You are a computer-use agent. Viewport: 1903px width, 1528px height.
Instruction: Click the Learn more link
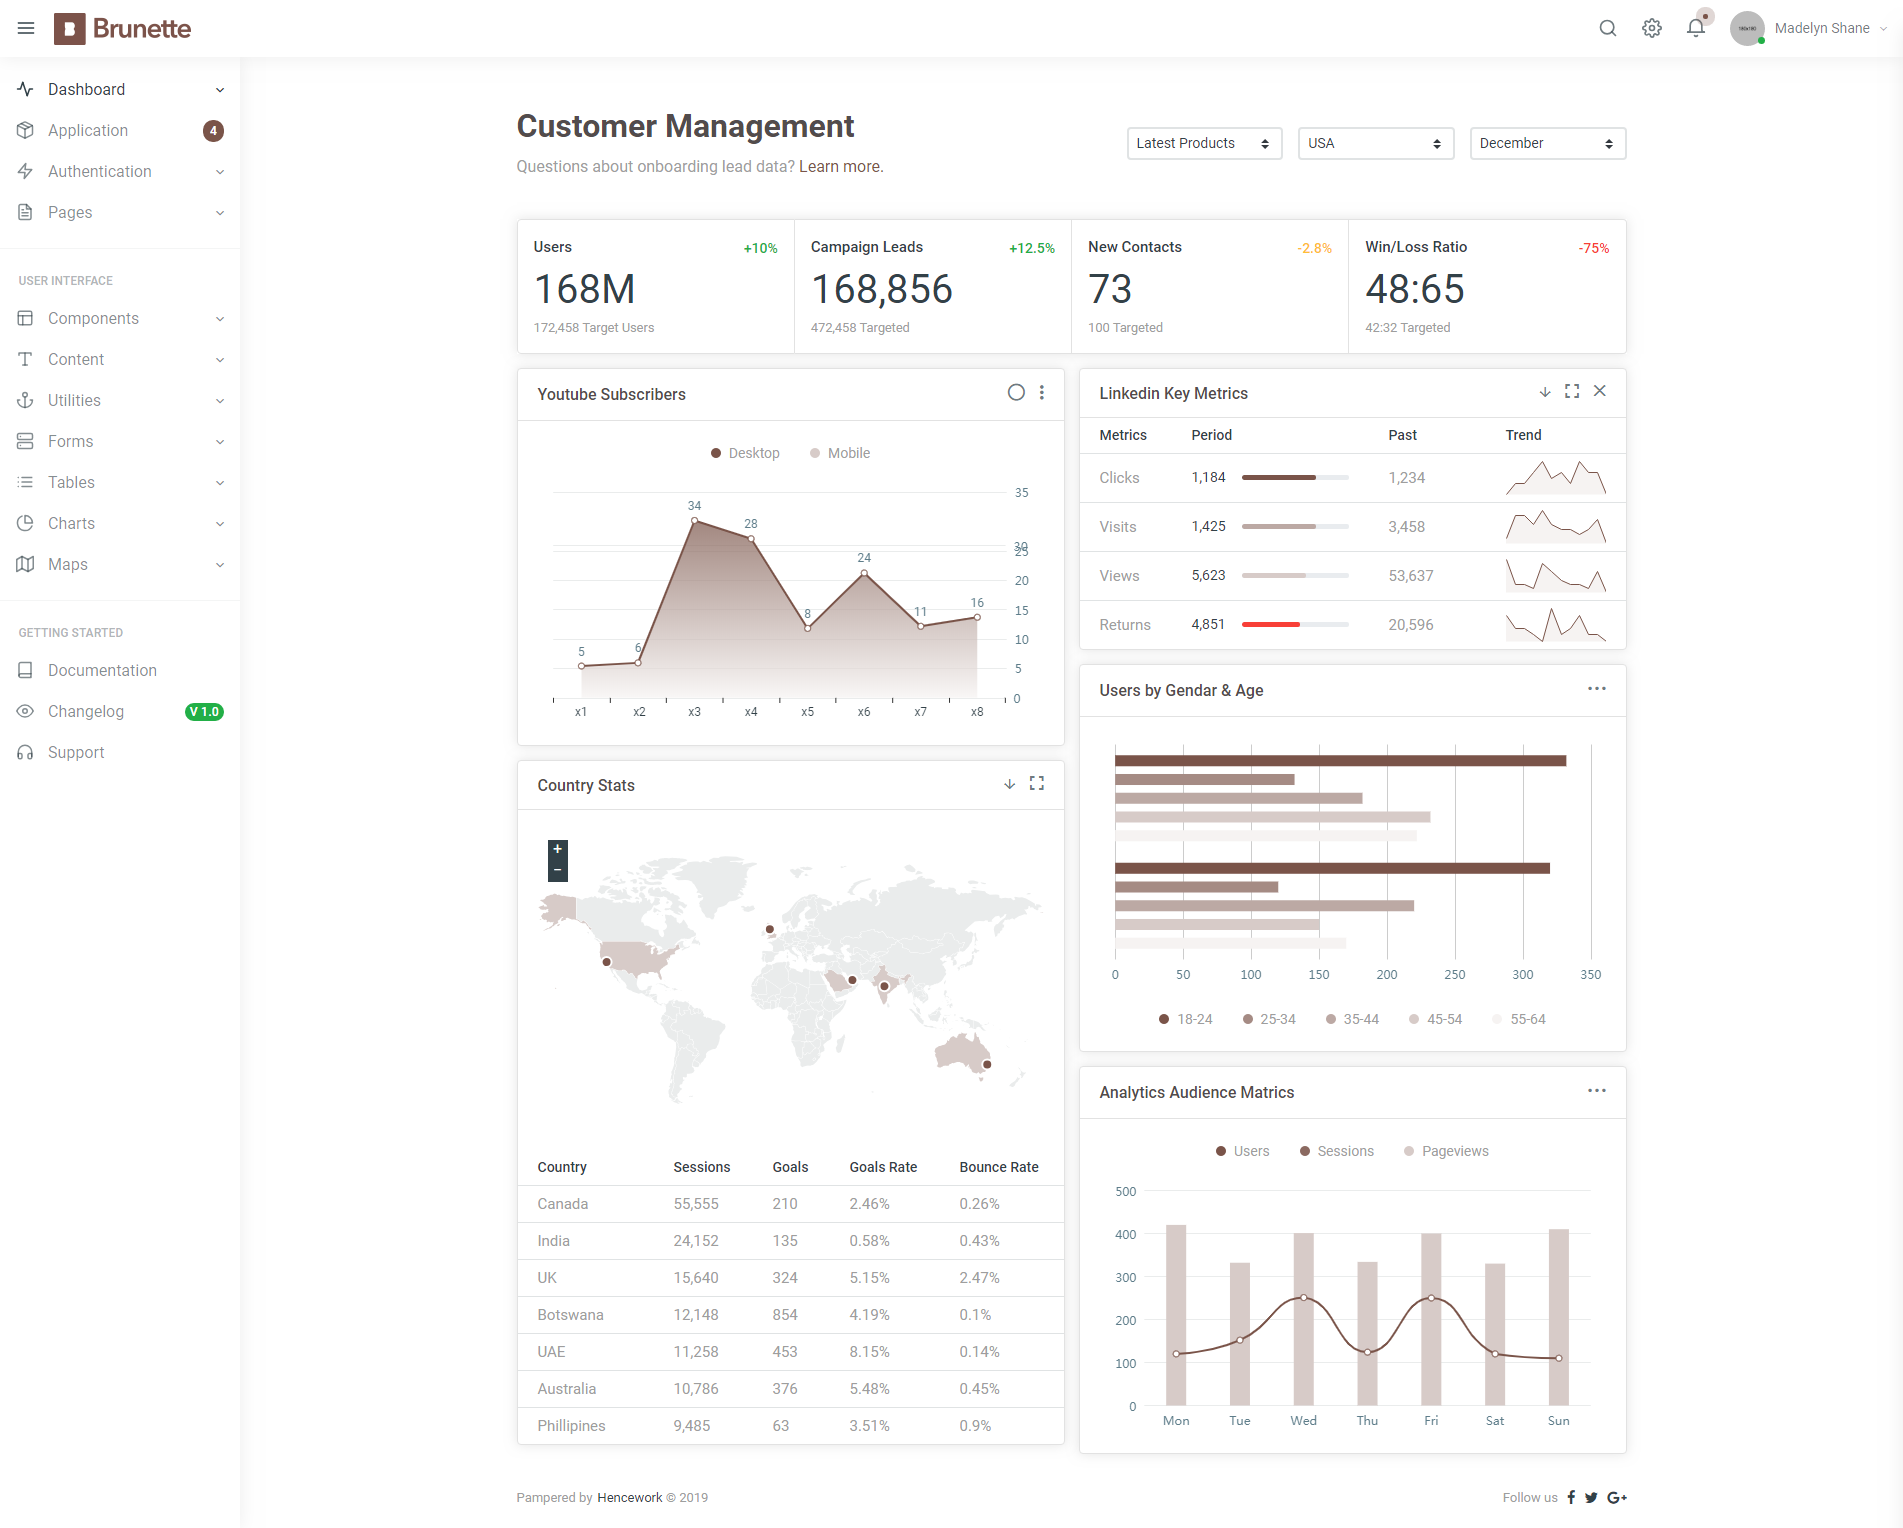[x=841, y=166]
